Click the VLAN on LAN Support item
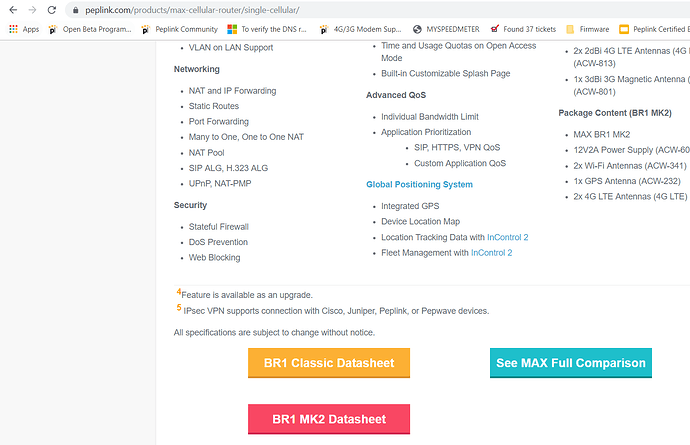The width and height of the screenshot is (690, 445). [x=231, y=48]
